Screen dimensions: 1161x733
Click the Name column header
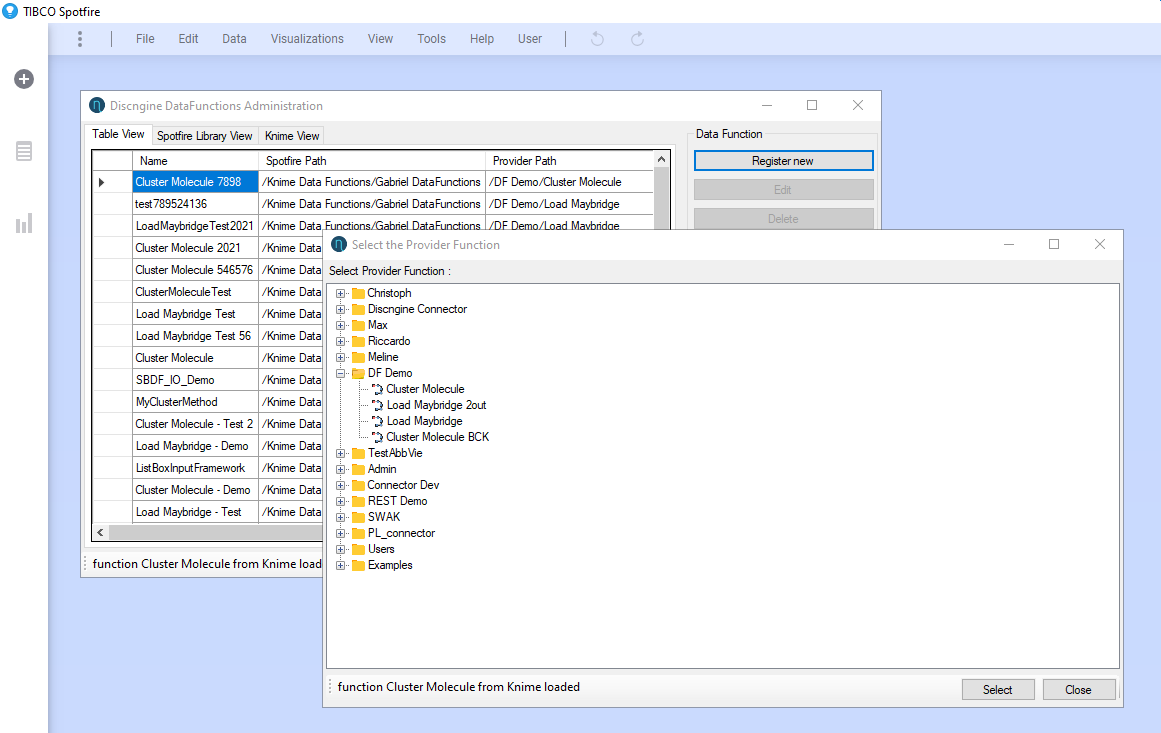(x=195, y=161)
